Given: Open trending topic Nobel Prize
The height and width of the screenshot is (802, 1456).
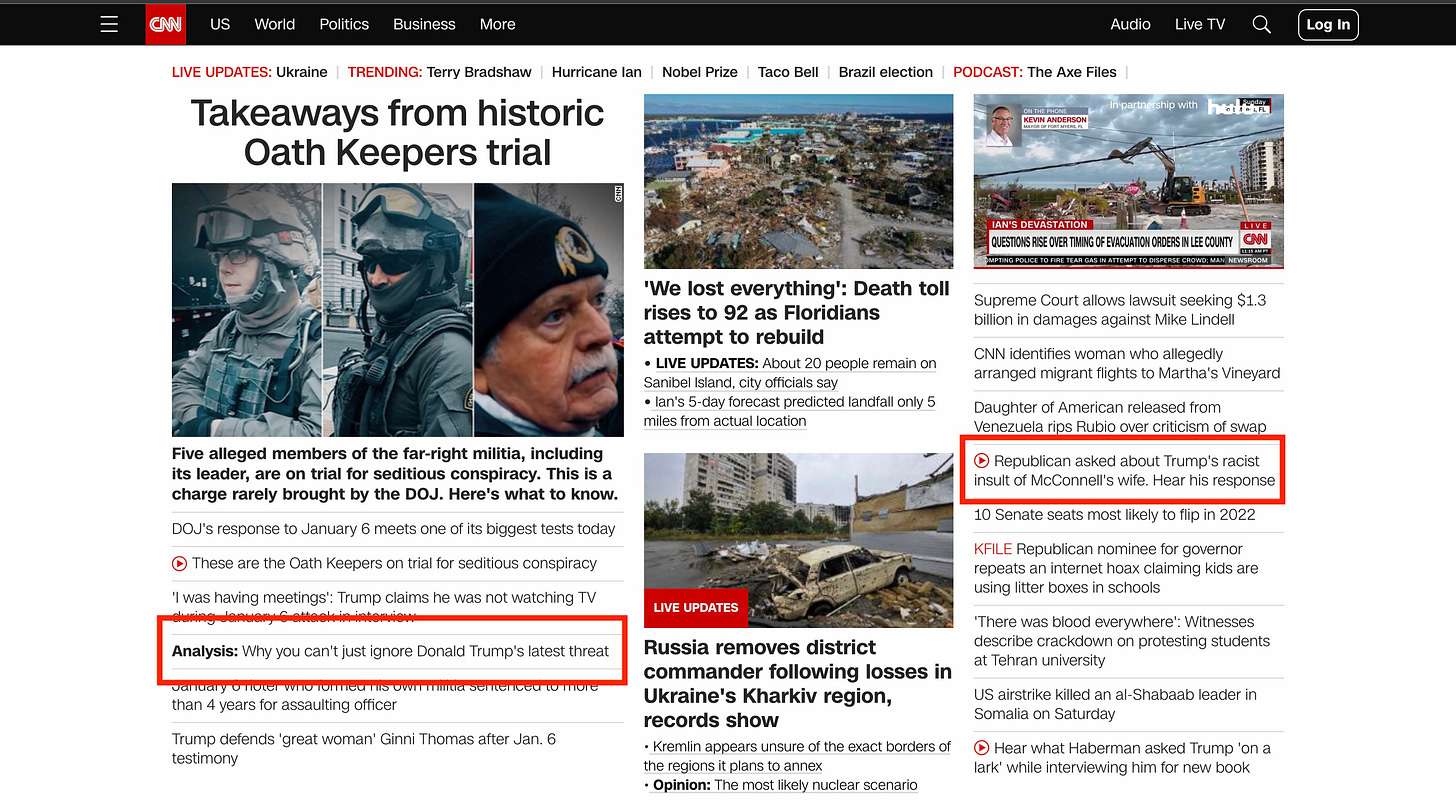Looking at the screenshot, I should (700, 72).
